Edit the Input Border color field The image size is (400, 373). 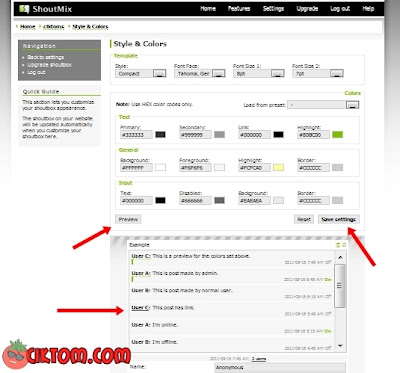click(x=314, y=201)
